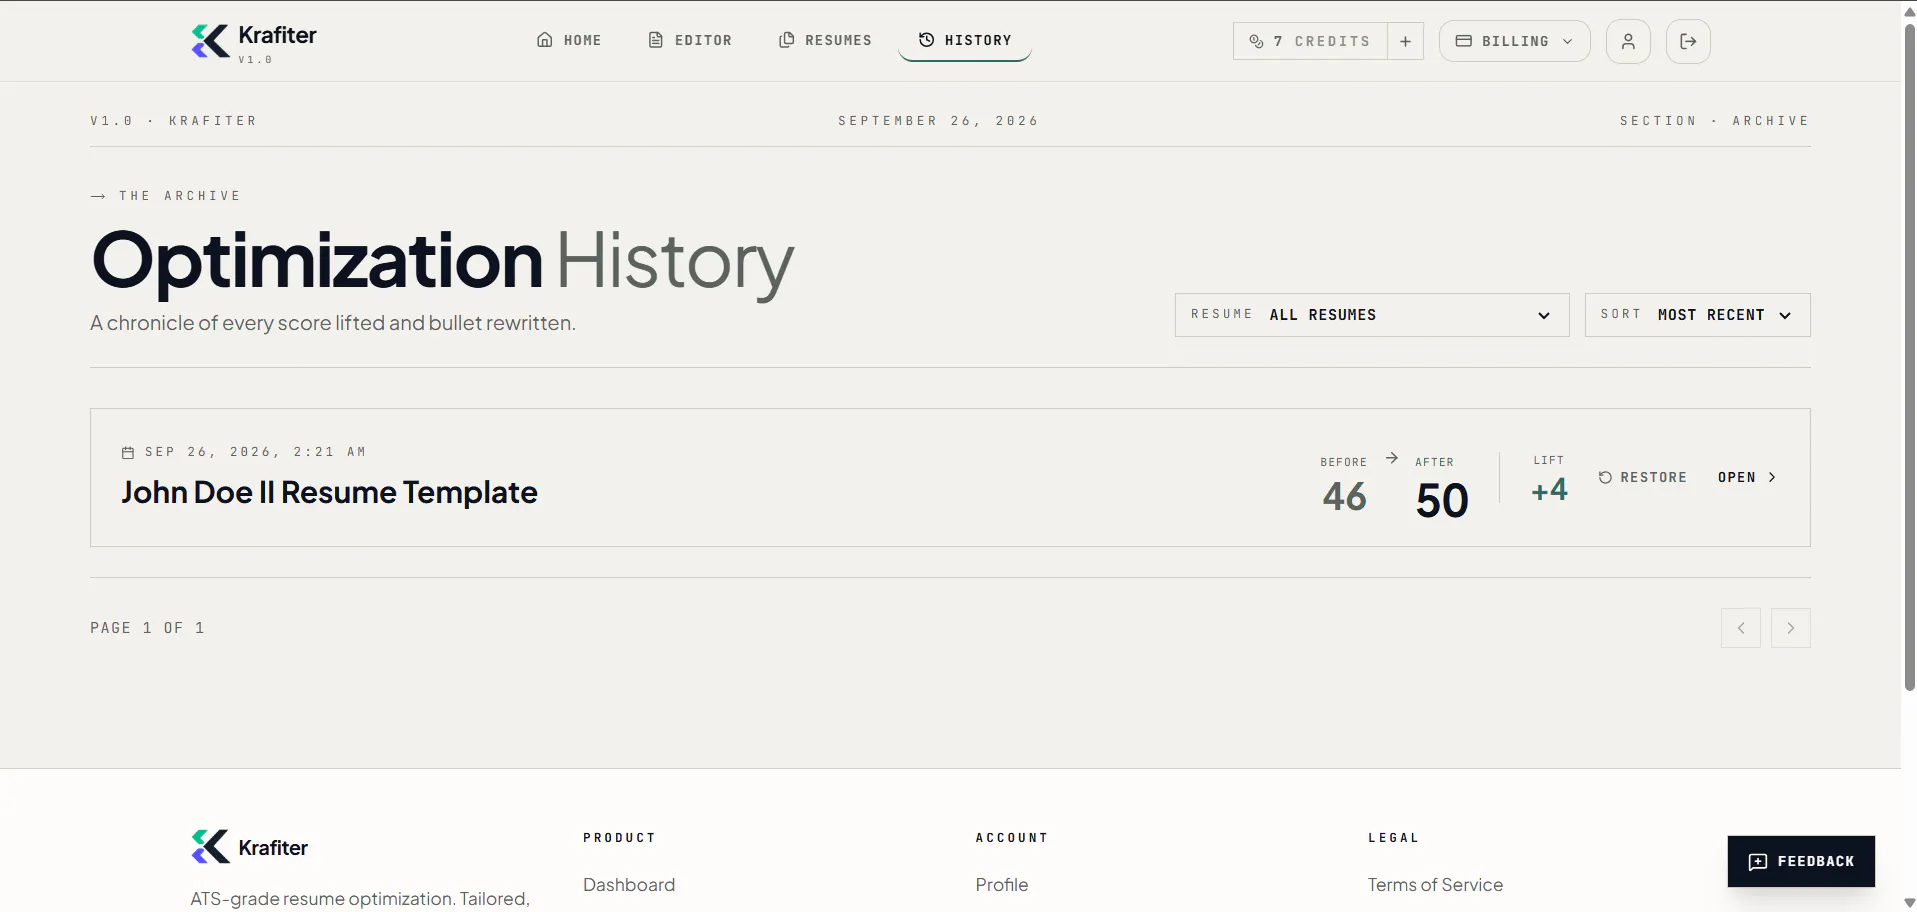Screen dimensions: 1917x912
Task: Open the user profile icon
Action: (x=1628, y=41)
